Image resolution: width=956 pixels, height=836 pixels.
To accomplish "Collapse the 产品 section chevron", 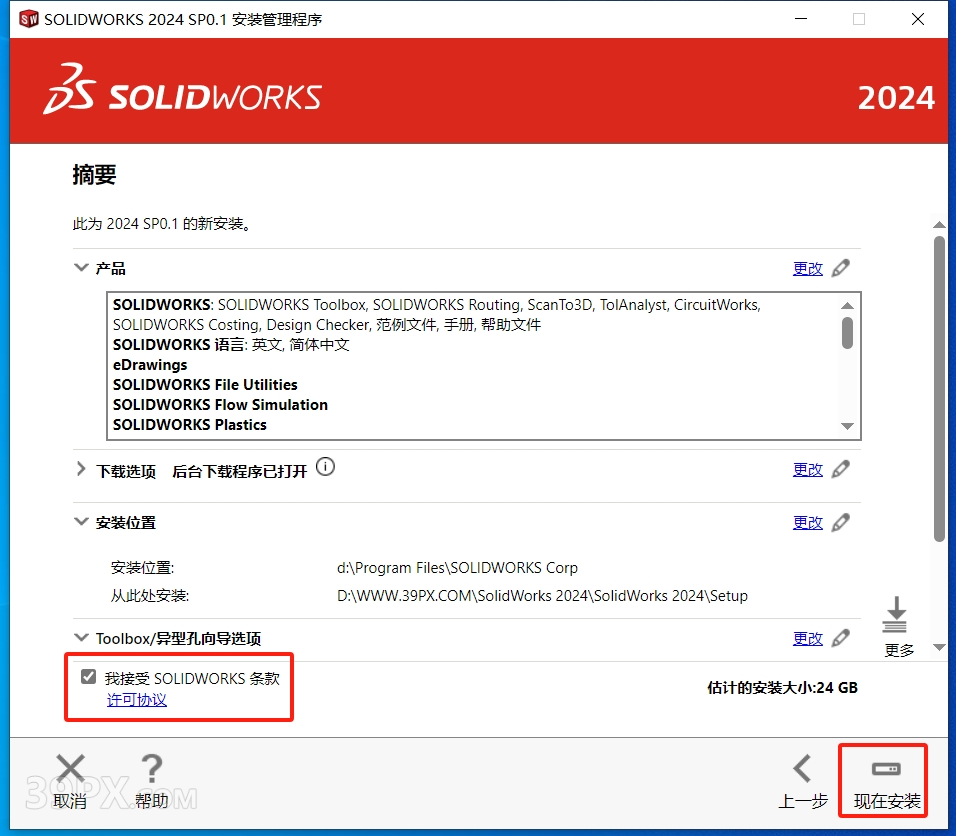I will click(81, 268).
